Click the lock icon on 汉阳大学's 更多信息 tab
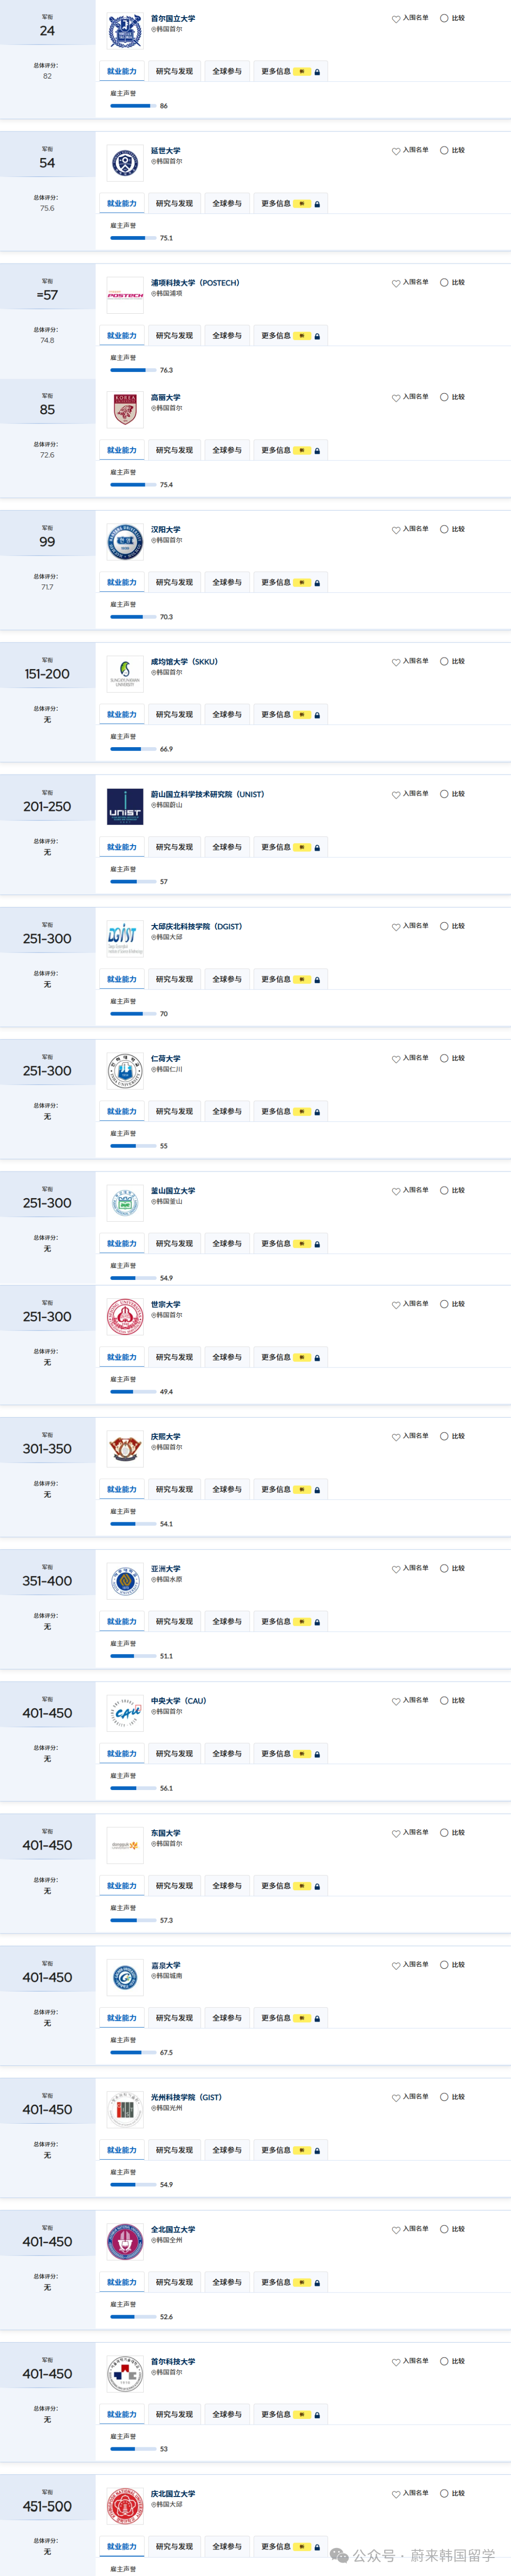This screenshot has width=511, height=2576. [317, 583]
